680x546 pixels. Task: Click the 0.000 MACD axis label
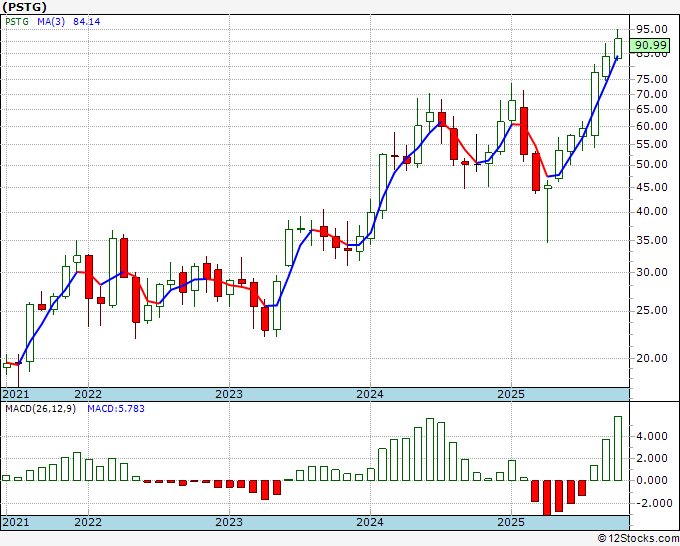(651, 481)
